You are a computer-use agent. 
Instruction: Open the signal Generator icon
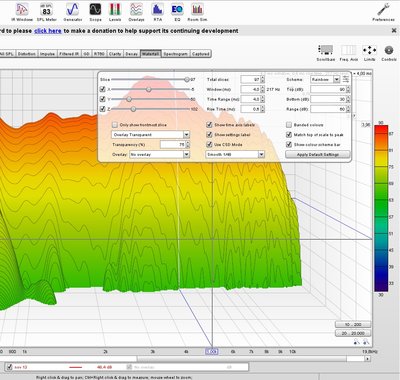[x=73, y=12]
